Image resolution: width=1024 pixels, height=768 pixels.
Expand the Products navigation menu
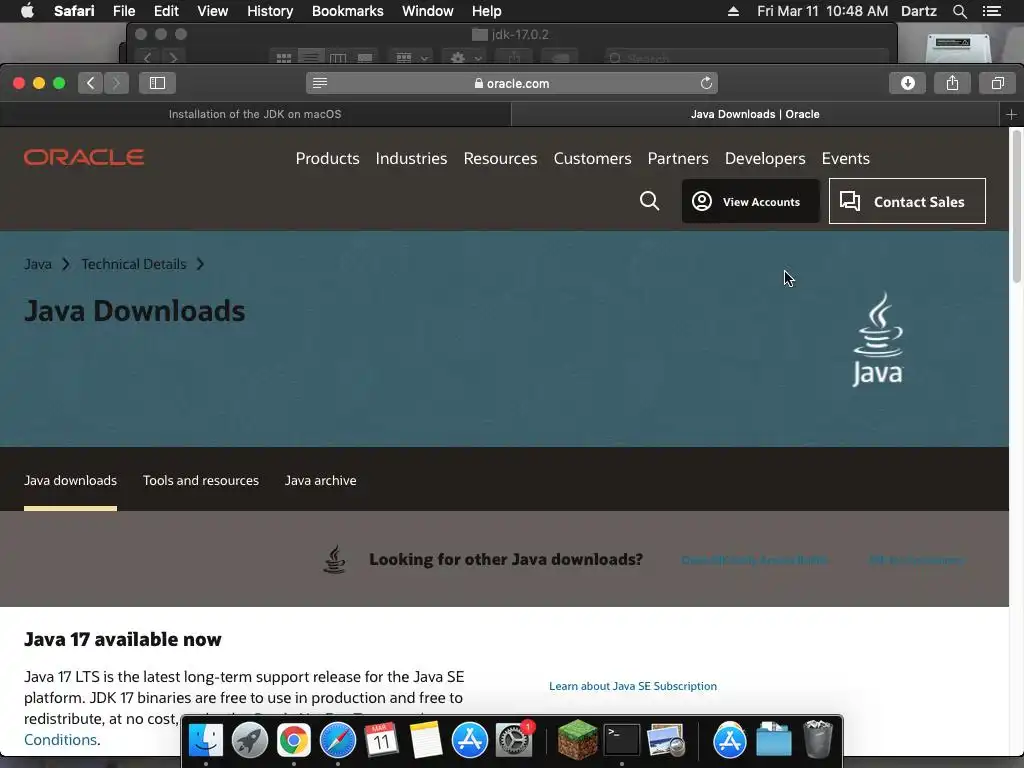[x=327, y=159]
